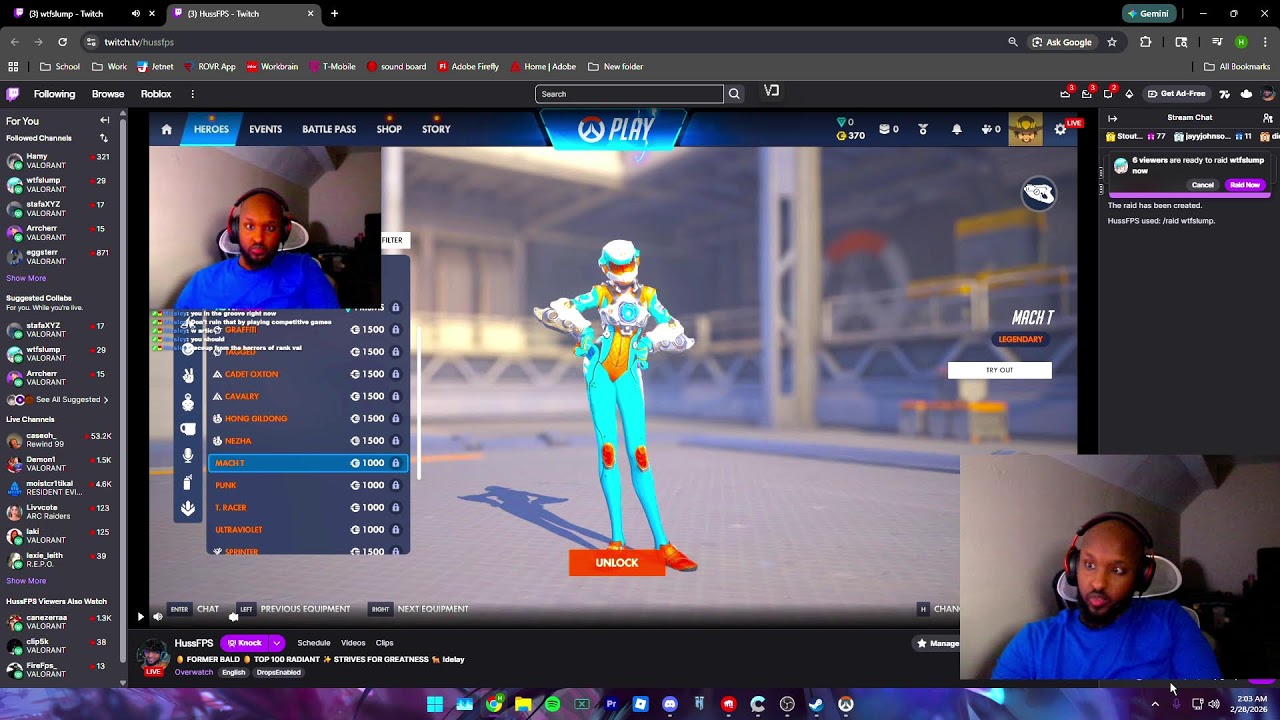Switch to the Videos tab
The width and height of the screenshot is (1280, 720).
[x=353, y=643]
